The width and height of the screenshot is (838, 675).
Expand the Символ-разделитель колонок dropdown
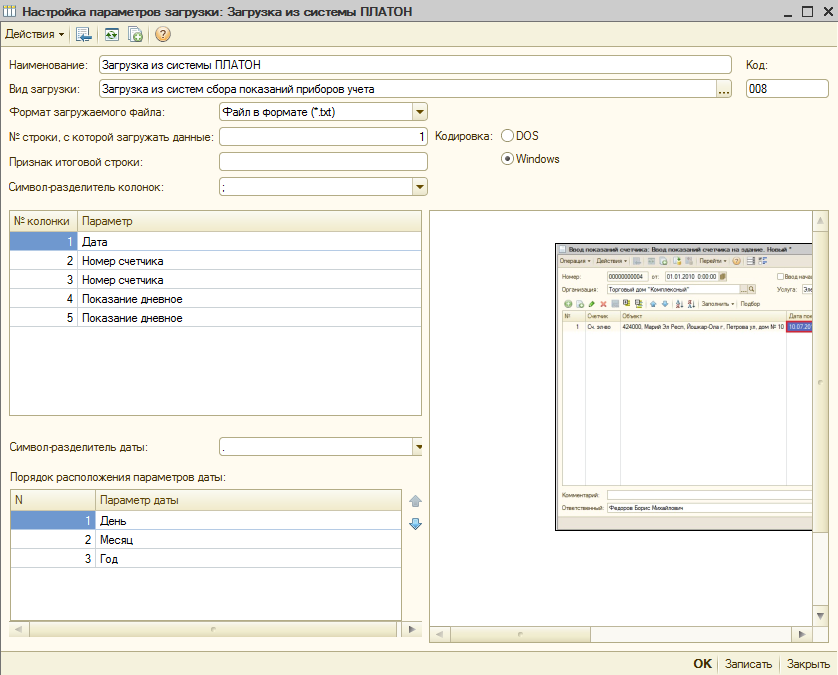coord(420,187)
